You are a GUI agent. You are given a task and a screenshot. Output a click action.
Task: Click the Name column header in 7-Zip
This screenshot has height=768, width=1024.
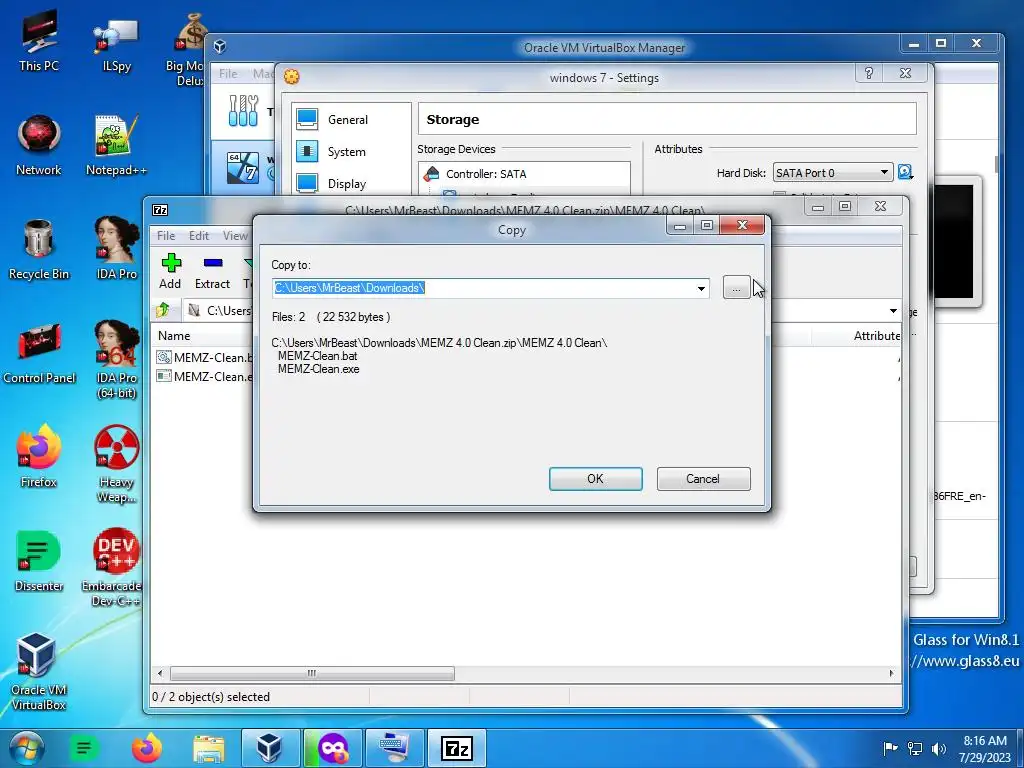pyautogui.click(x=174, y=336)
